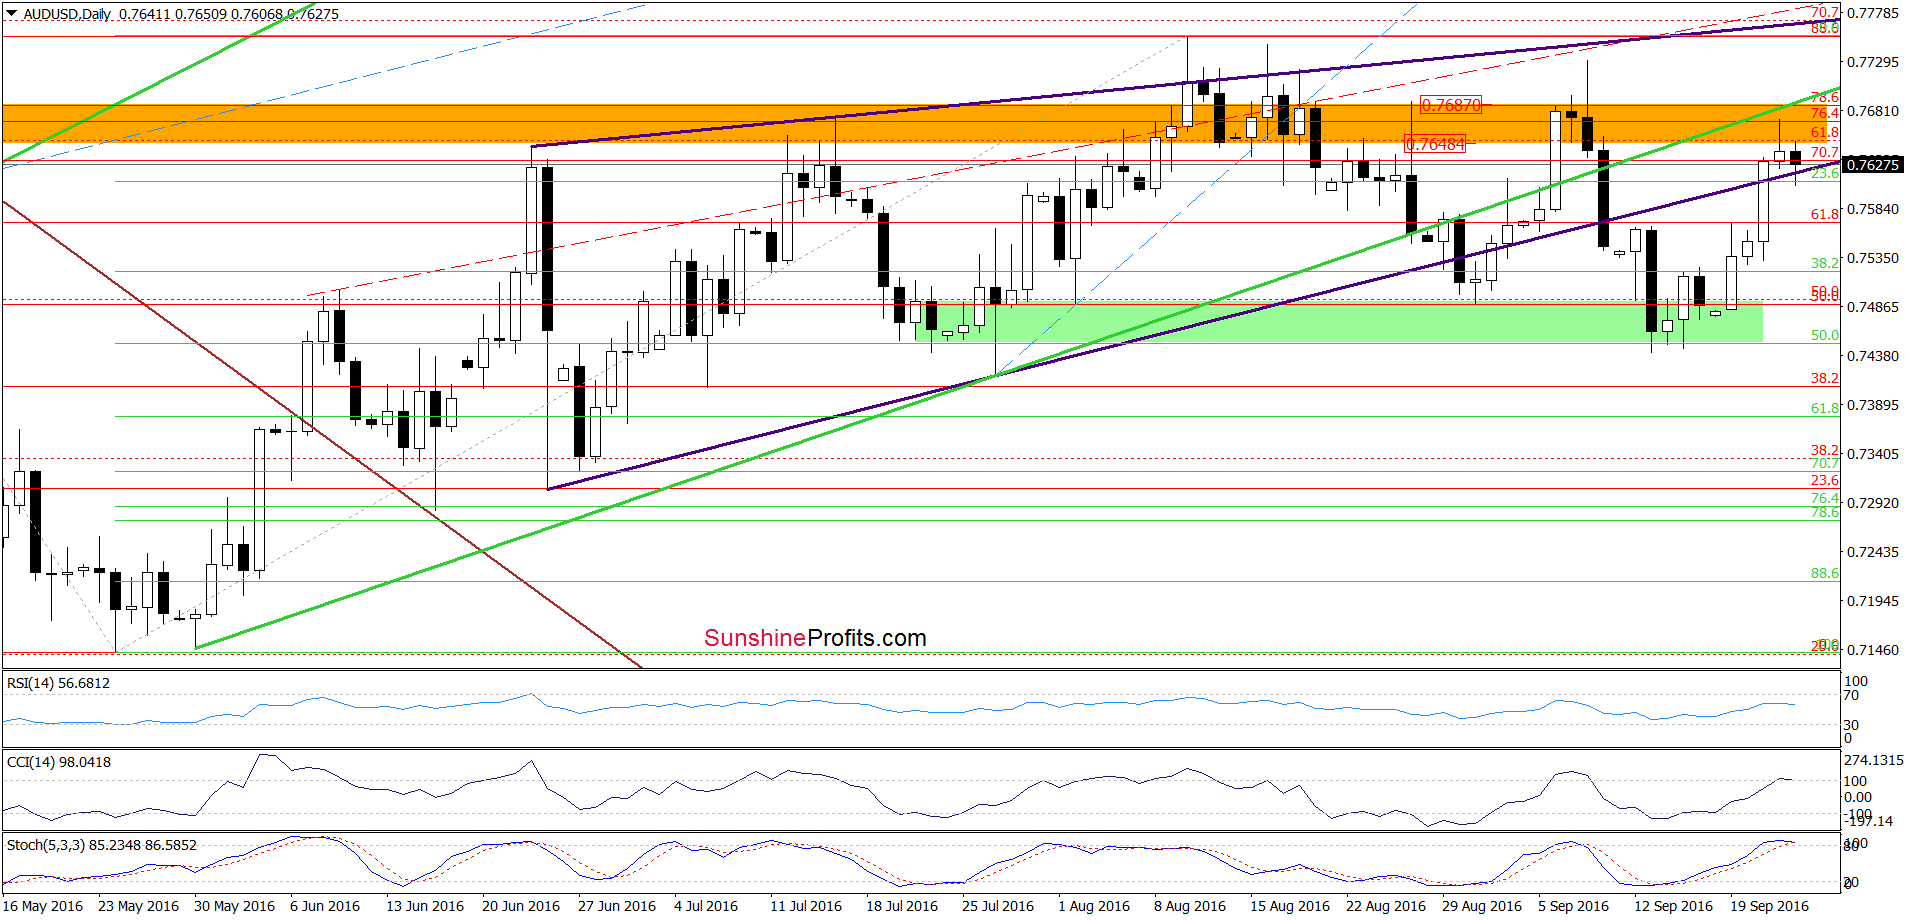Select the 0.76484 price label box

pos(1435,144)
